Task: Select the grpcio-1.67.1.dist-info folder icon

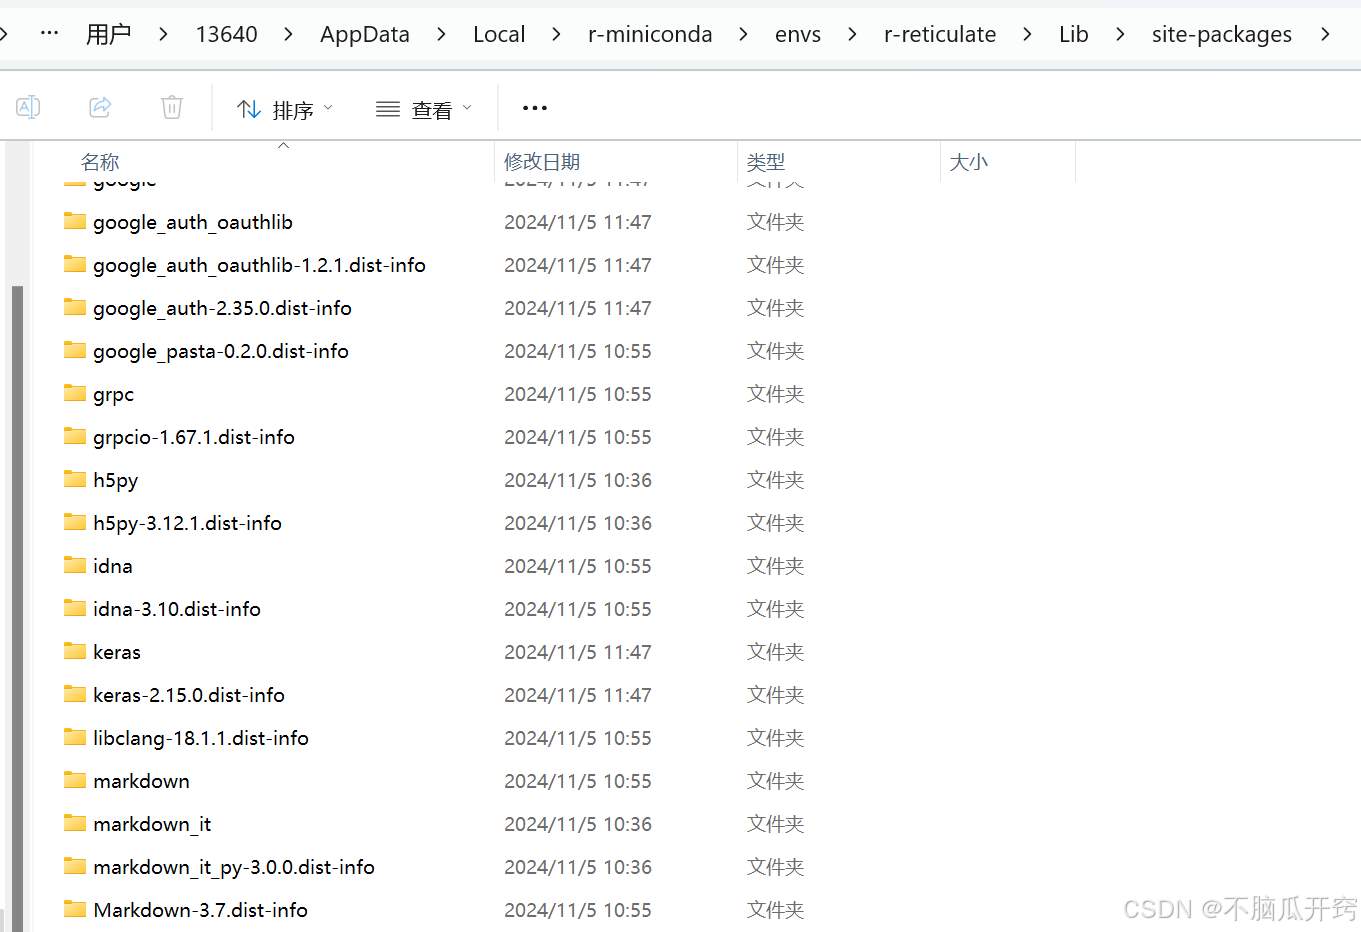Action: coord(75,436)
